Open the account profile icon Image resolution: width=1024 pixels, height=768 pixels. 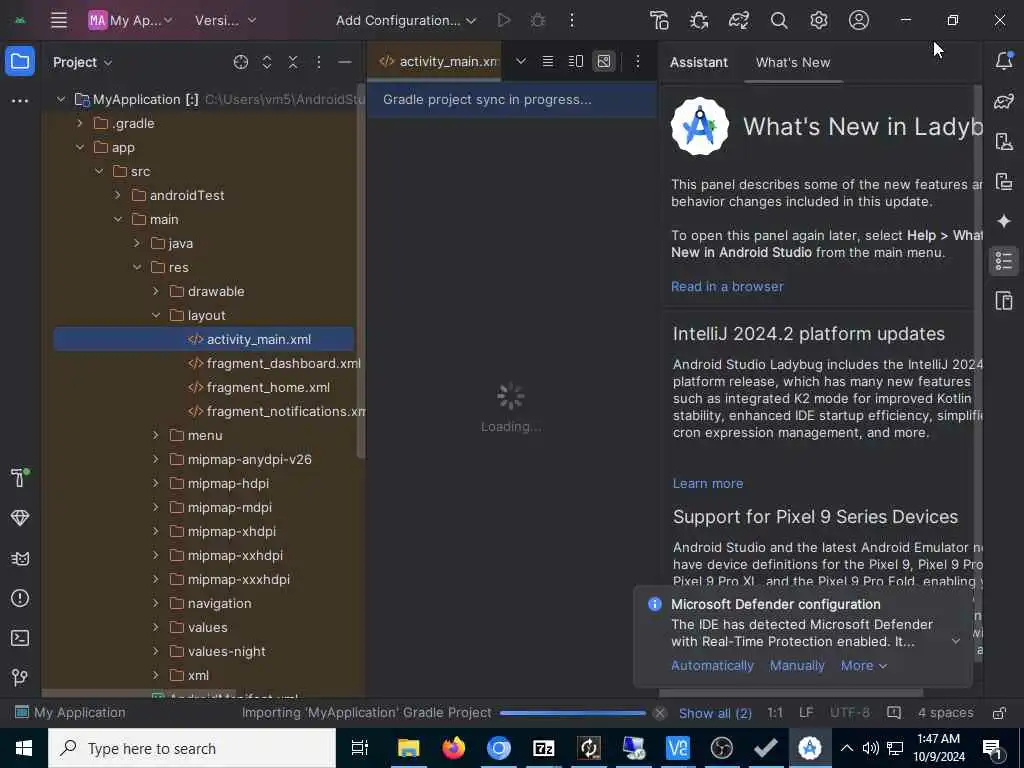(x=858, y=20)
